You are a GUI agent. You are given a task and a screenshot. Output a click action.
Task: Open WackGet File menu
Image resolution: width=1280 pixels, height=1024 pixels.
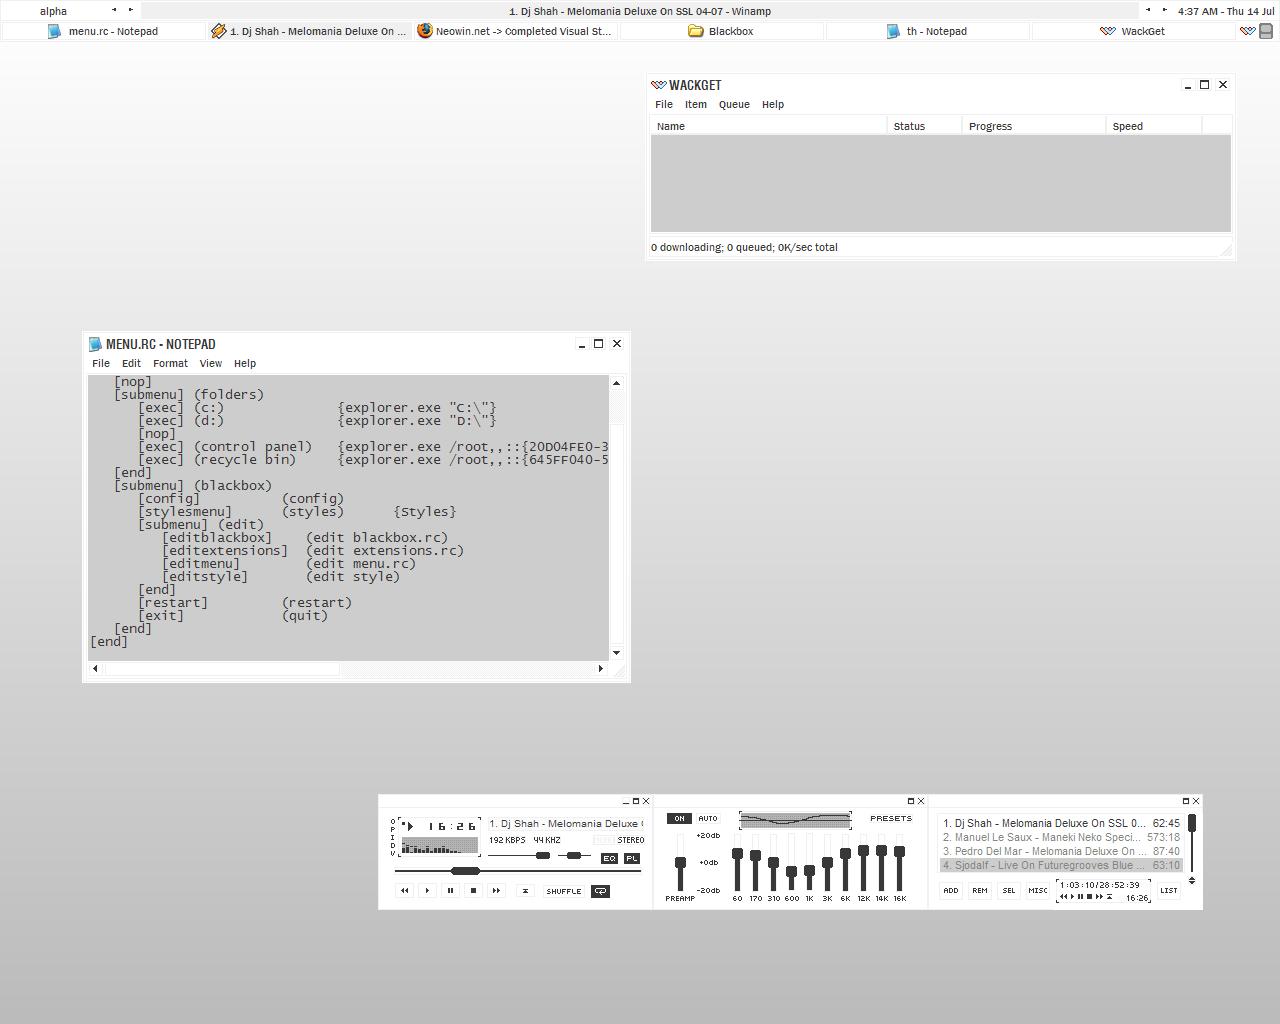point(664,104)
